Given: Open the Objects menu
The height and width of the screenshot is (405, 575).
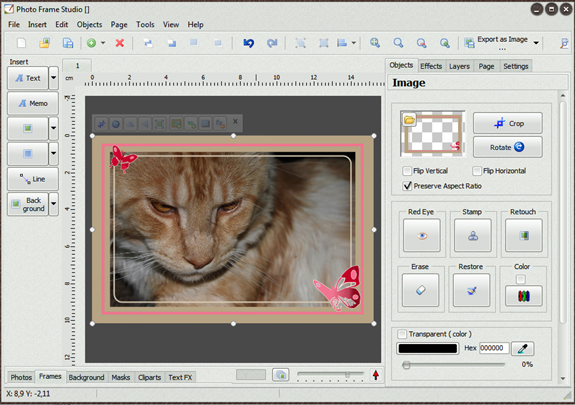Looking at the screenshot, I should (89, 25).
